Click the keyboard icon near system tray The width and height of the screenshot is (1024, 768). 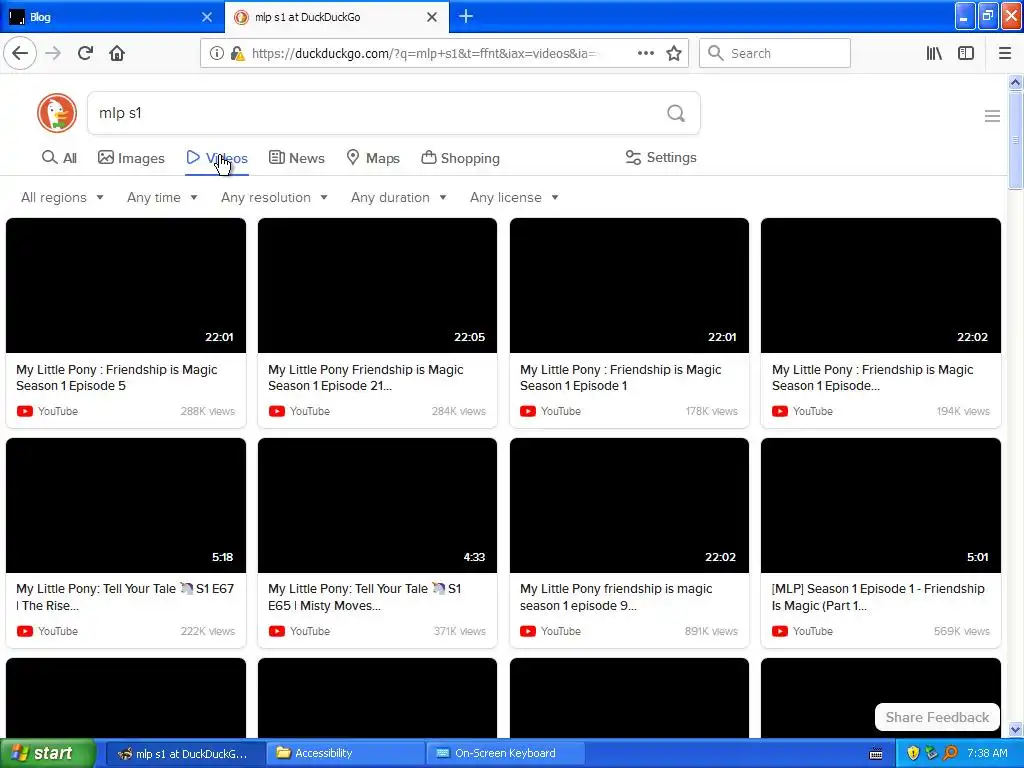click(x=876, y=754)
